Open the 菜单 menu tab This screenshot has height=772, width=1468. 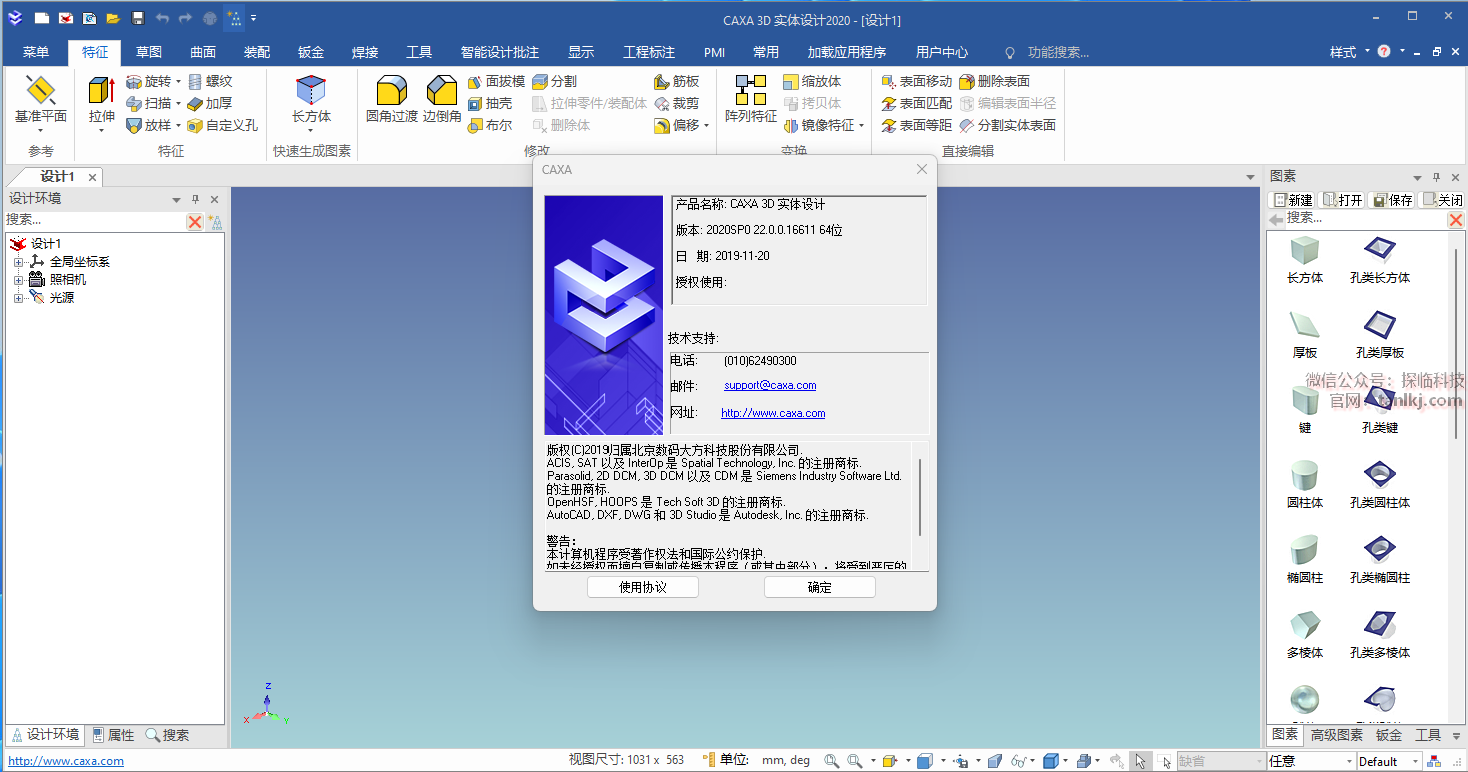[x=36, y=52]
